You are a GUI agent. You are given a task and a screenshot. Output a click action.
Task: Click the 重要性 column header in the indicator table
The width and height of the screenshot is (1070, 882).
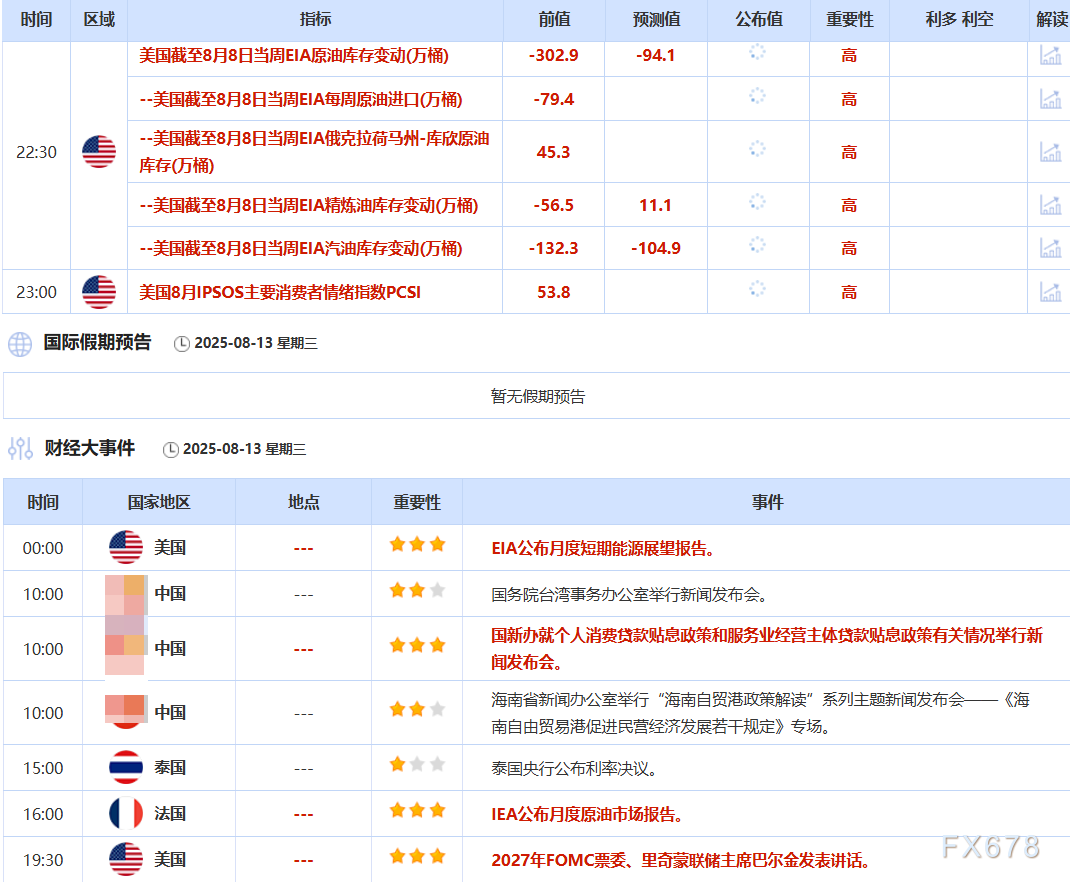coord(849,20)
